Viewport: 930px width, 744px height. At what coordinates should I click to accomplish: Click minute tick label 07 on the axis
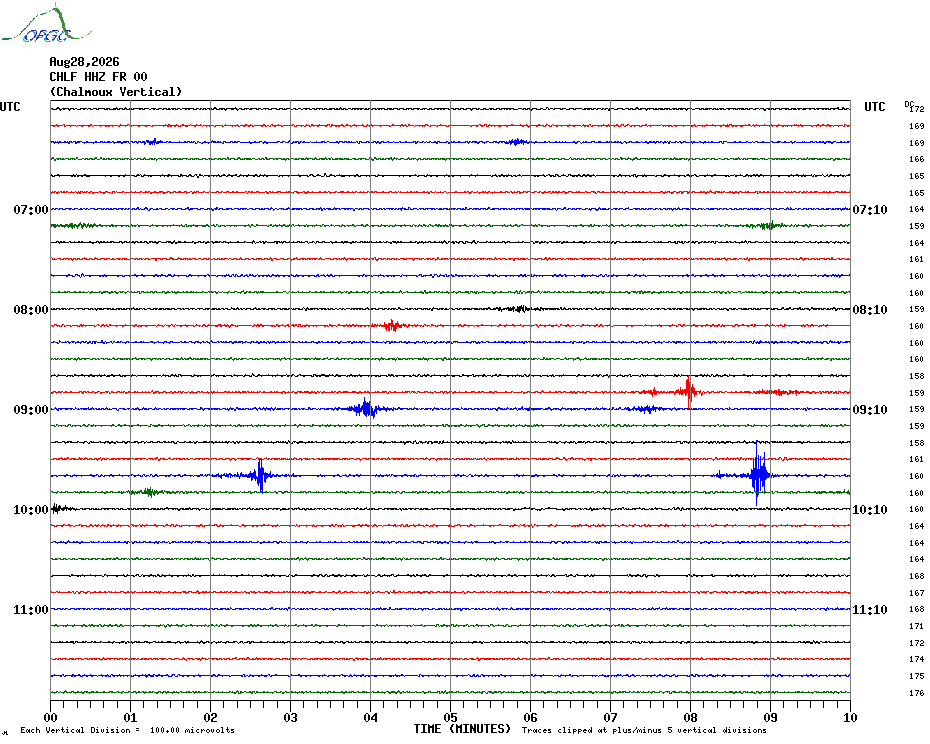click(x=611, y=718)
